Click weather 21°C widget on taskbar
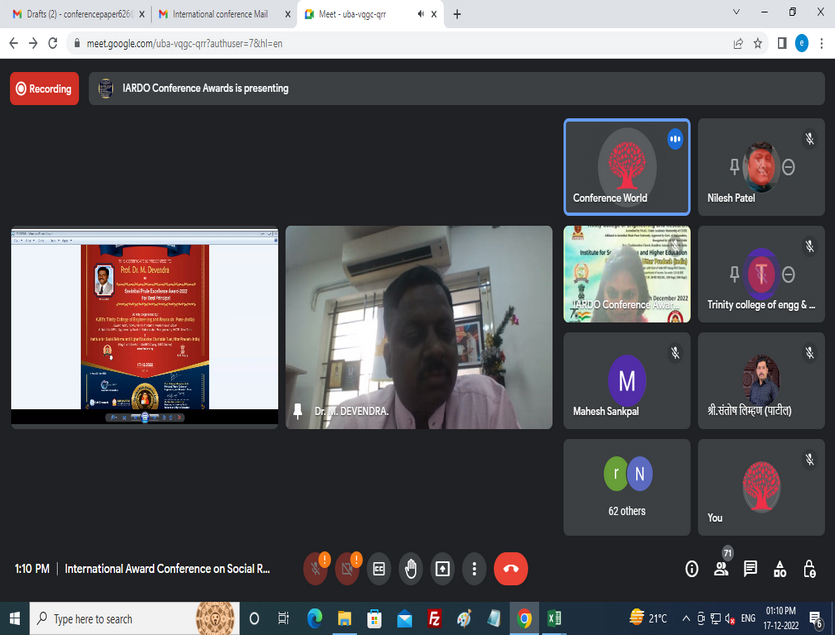The width and height of the screenshot is (835, 635). (x=648, y=618)
